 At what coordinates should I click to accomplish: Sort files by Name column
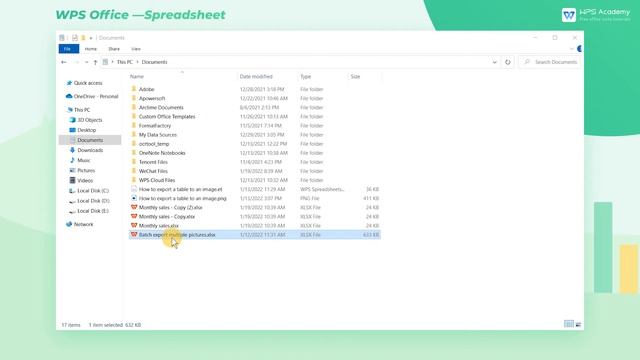(x=137, y=77)
